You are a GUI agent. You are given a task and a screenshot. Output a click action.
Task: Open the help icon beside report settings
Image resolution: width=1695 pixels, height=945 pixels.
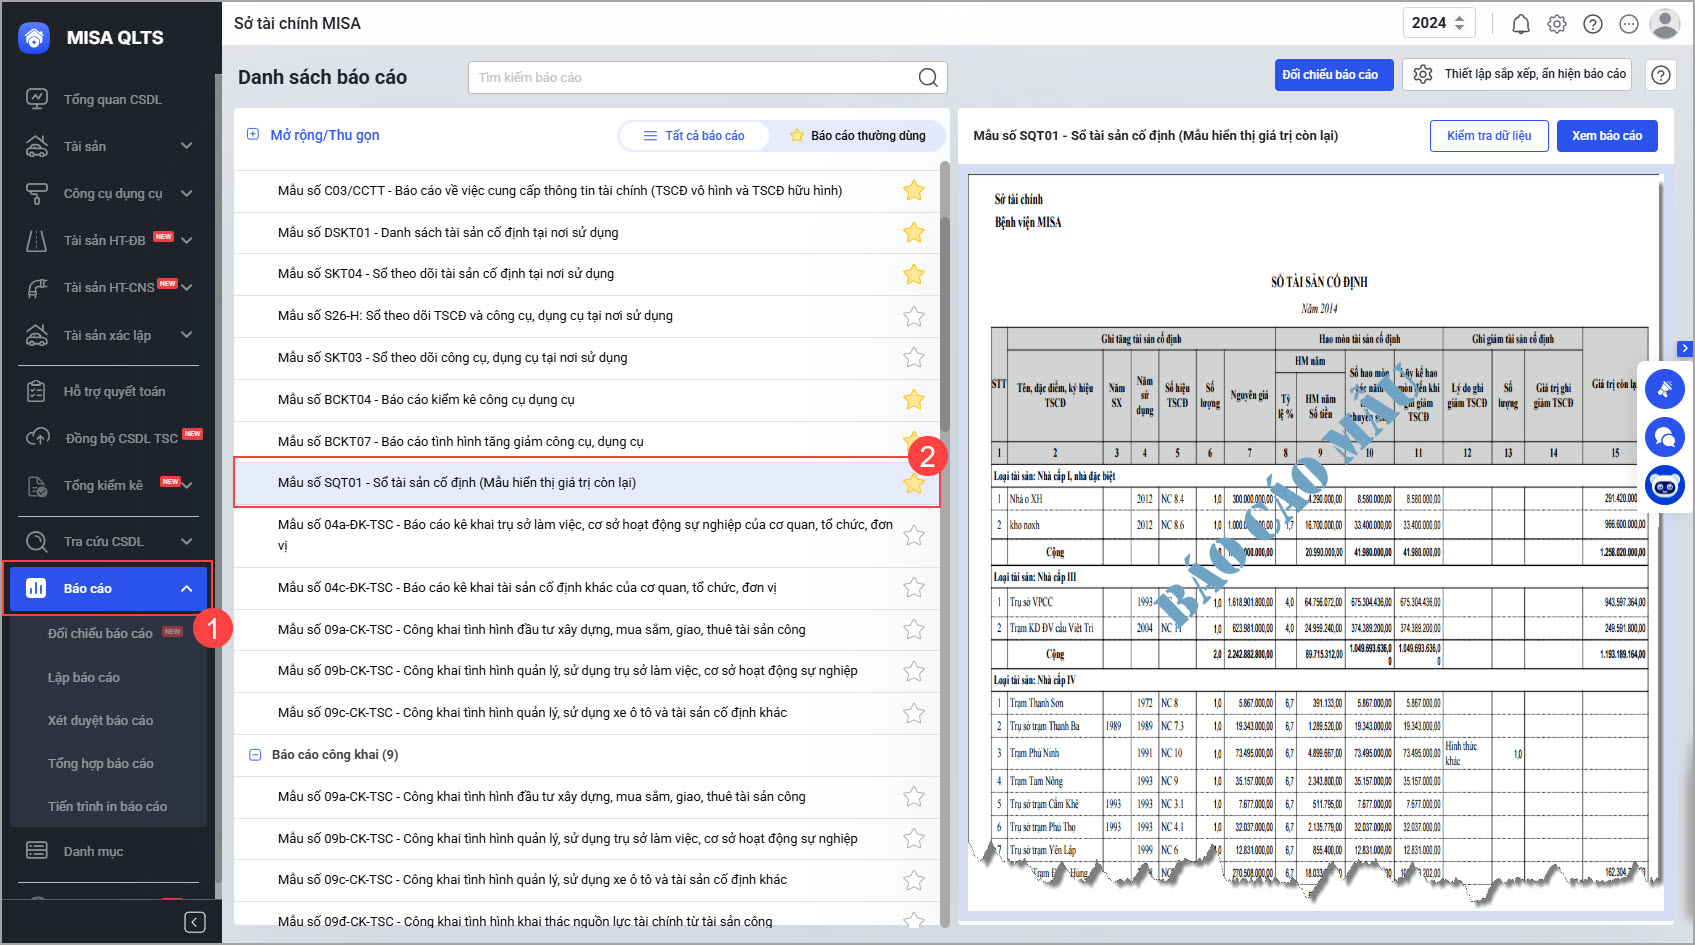click(1661, 75)
